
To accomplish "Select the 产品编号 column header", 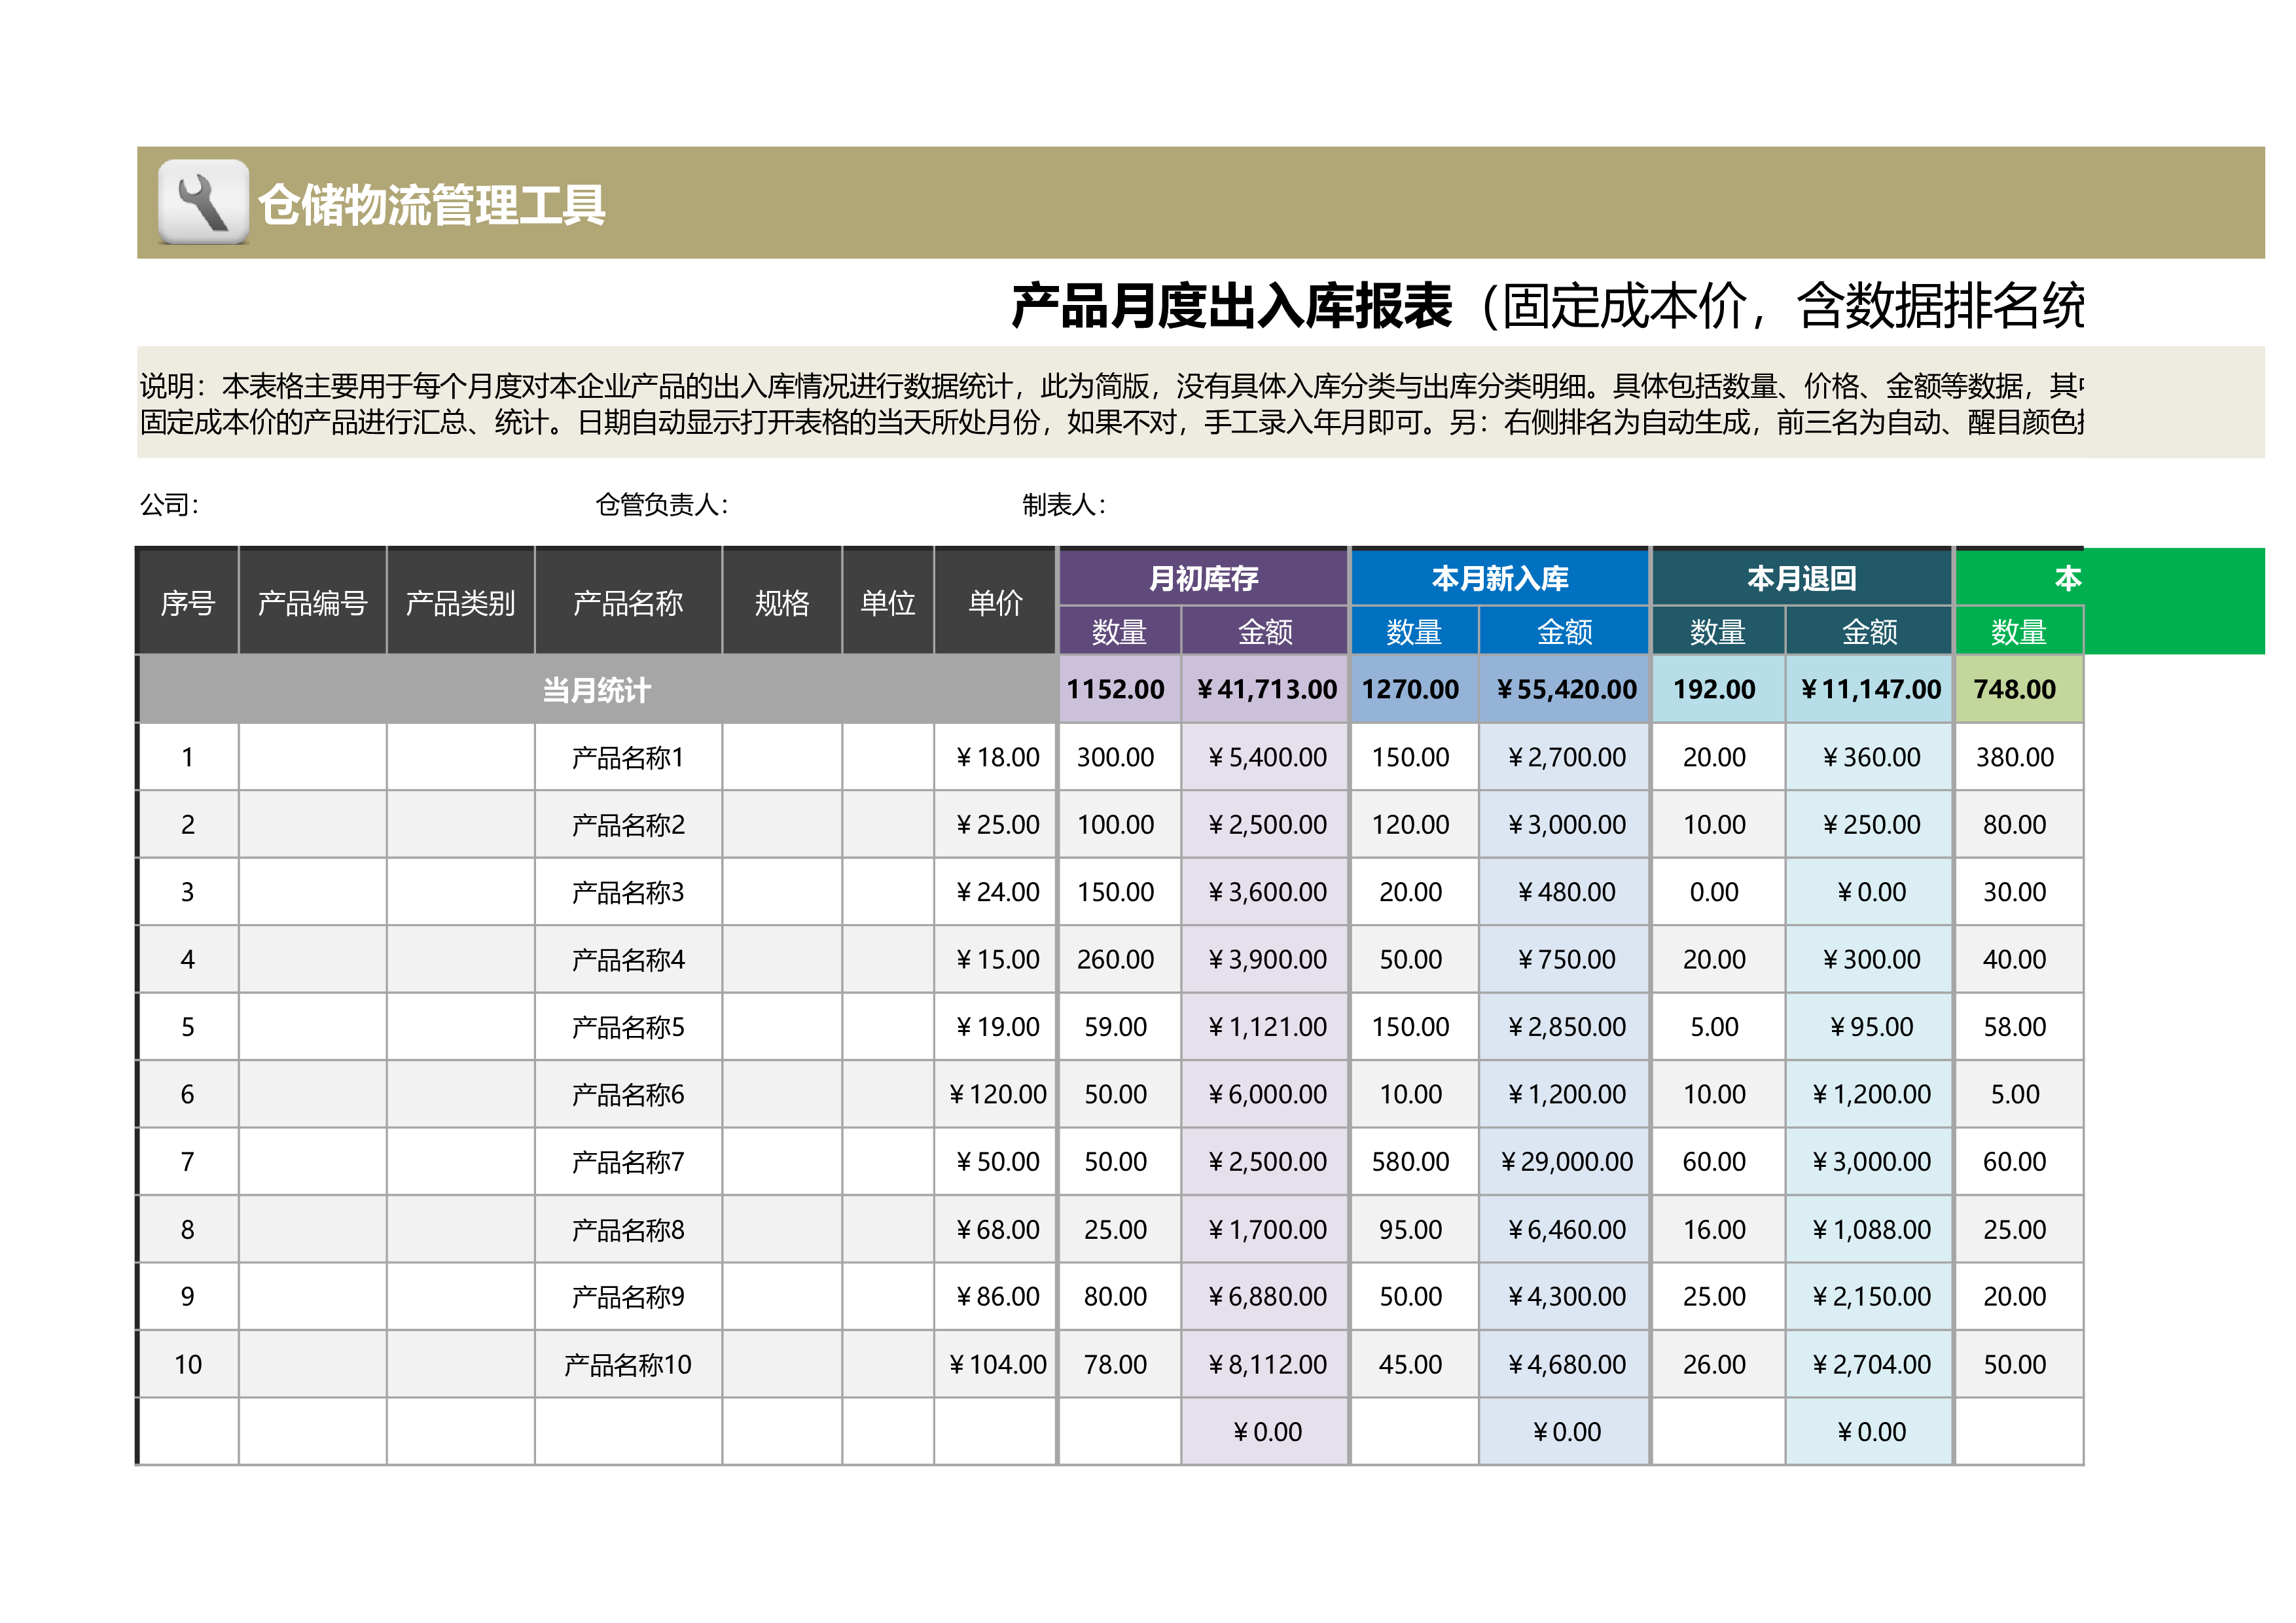I will pos(313,602).
